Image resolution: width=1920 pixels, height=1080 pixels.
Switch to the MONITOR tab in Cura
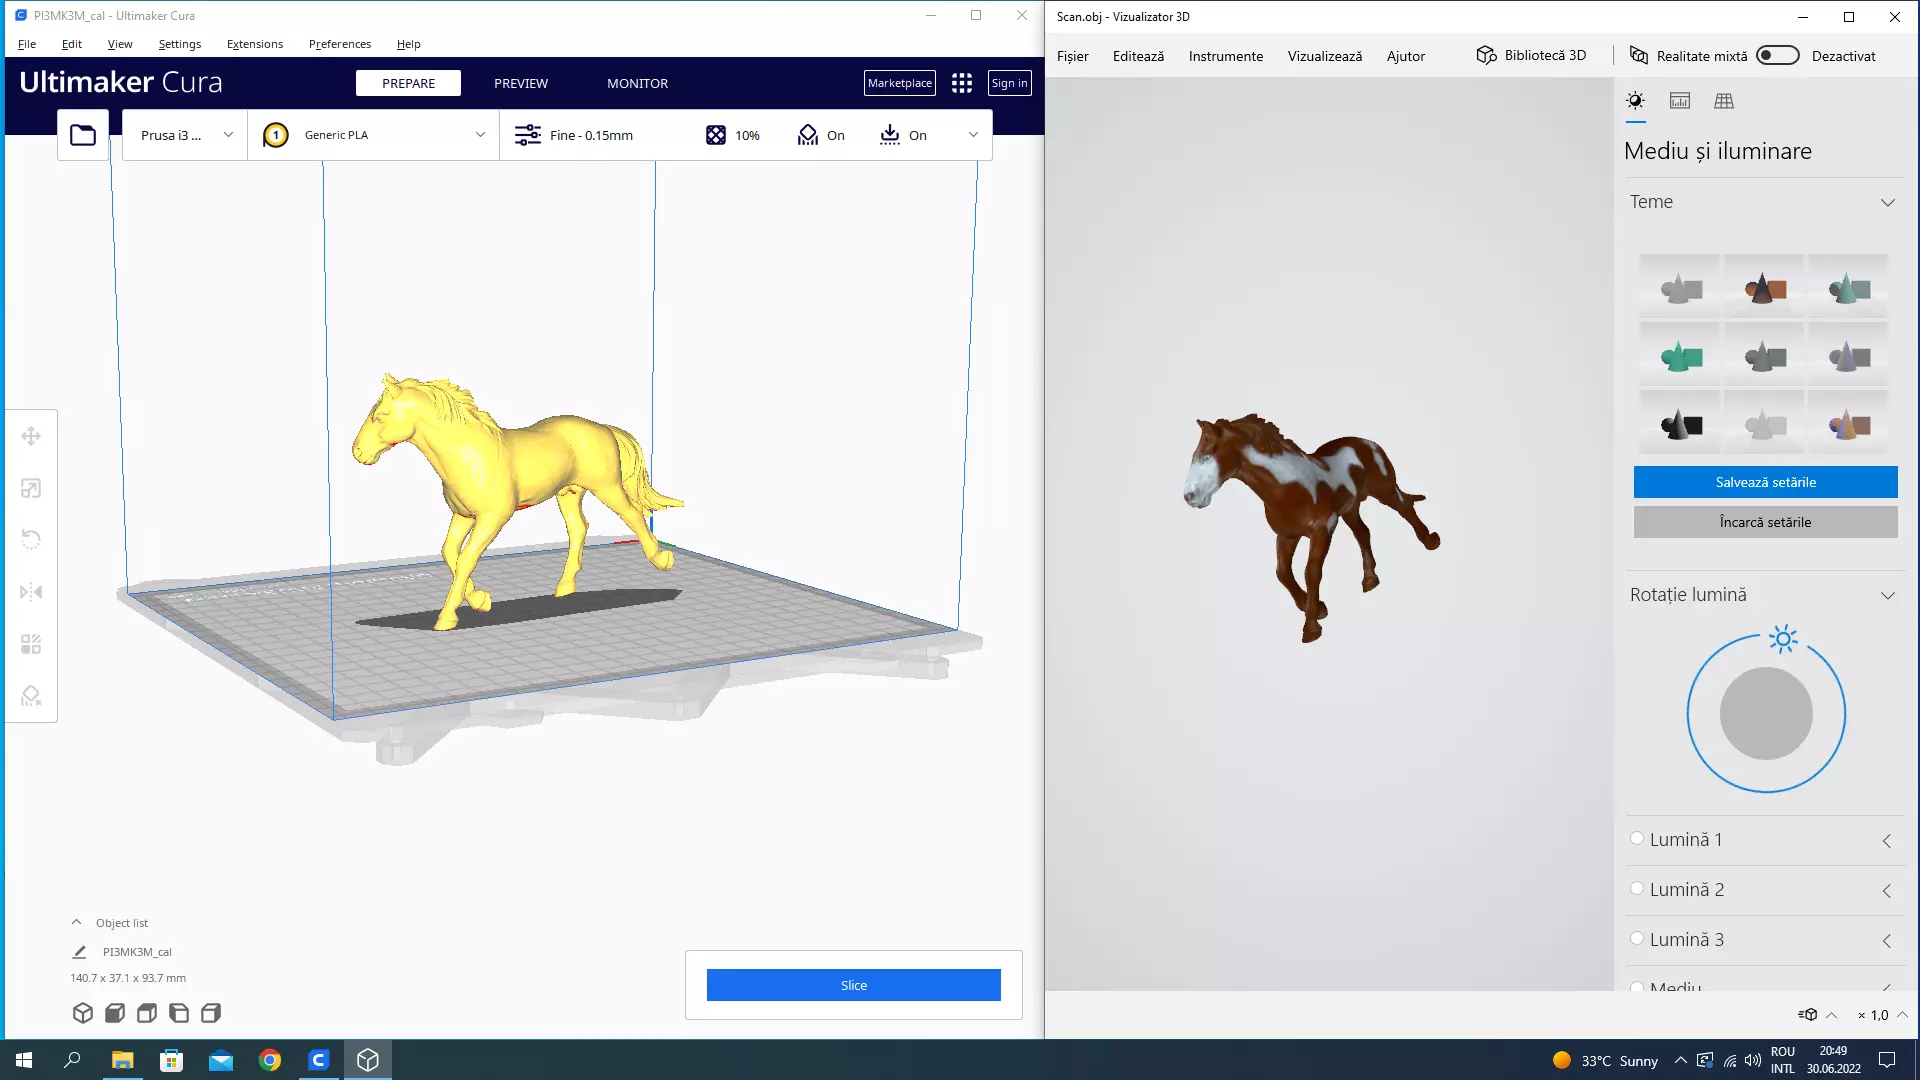[637, 83]
